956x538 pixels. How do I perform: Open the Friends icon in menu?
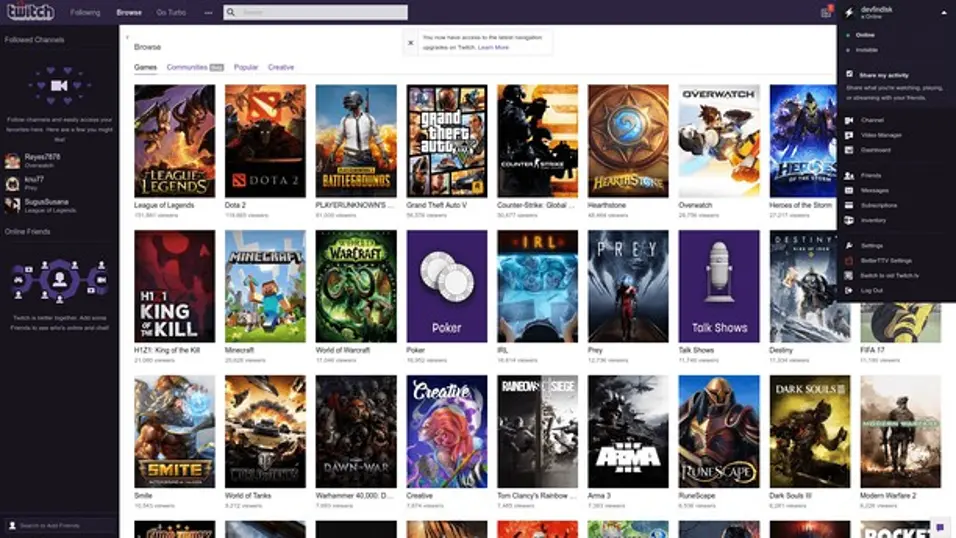point(849,176)
